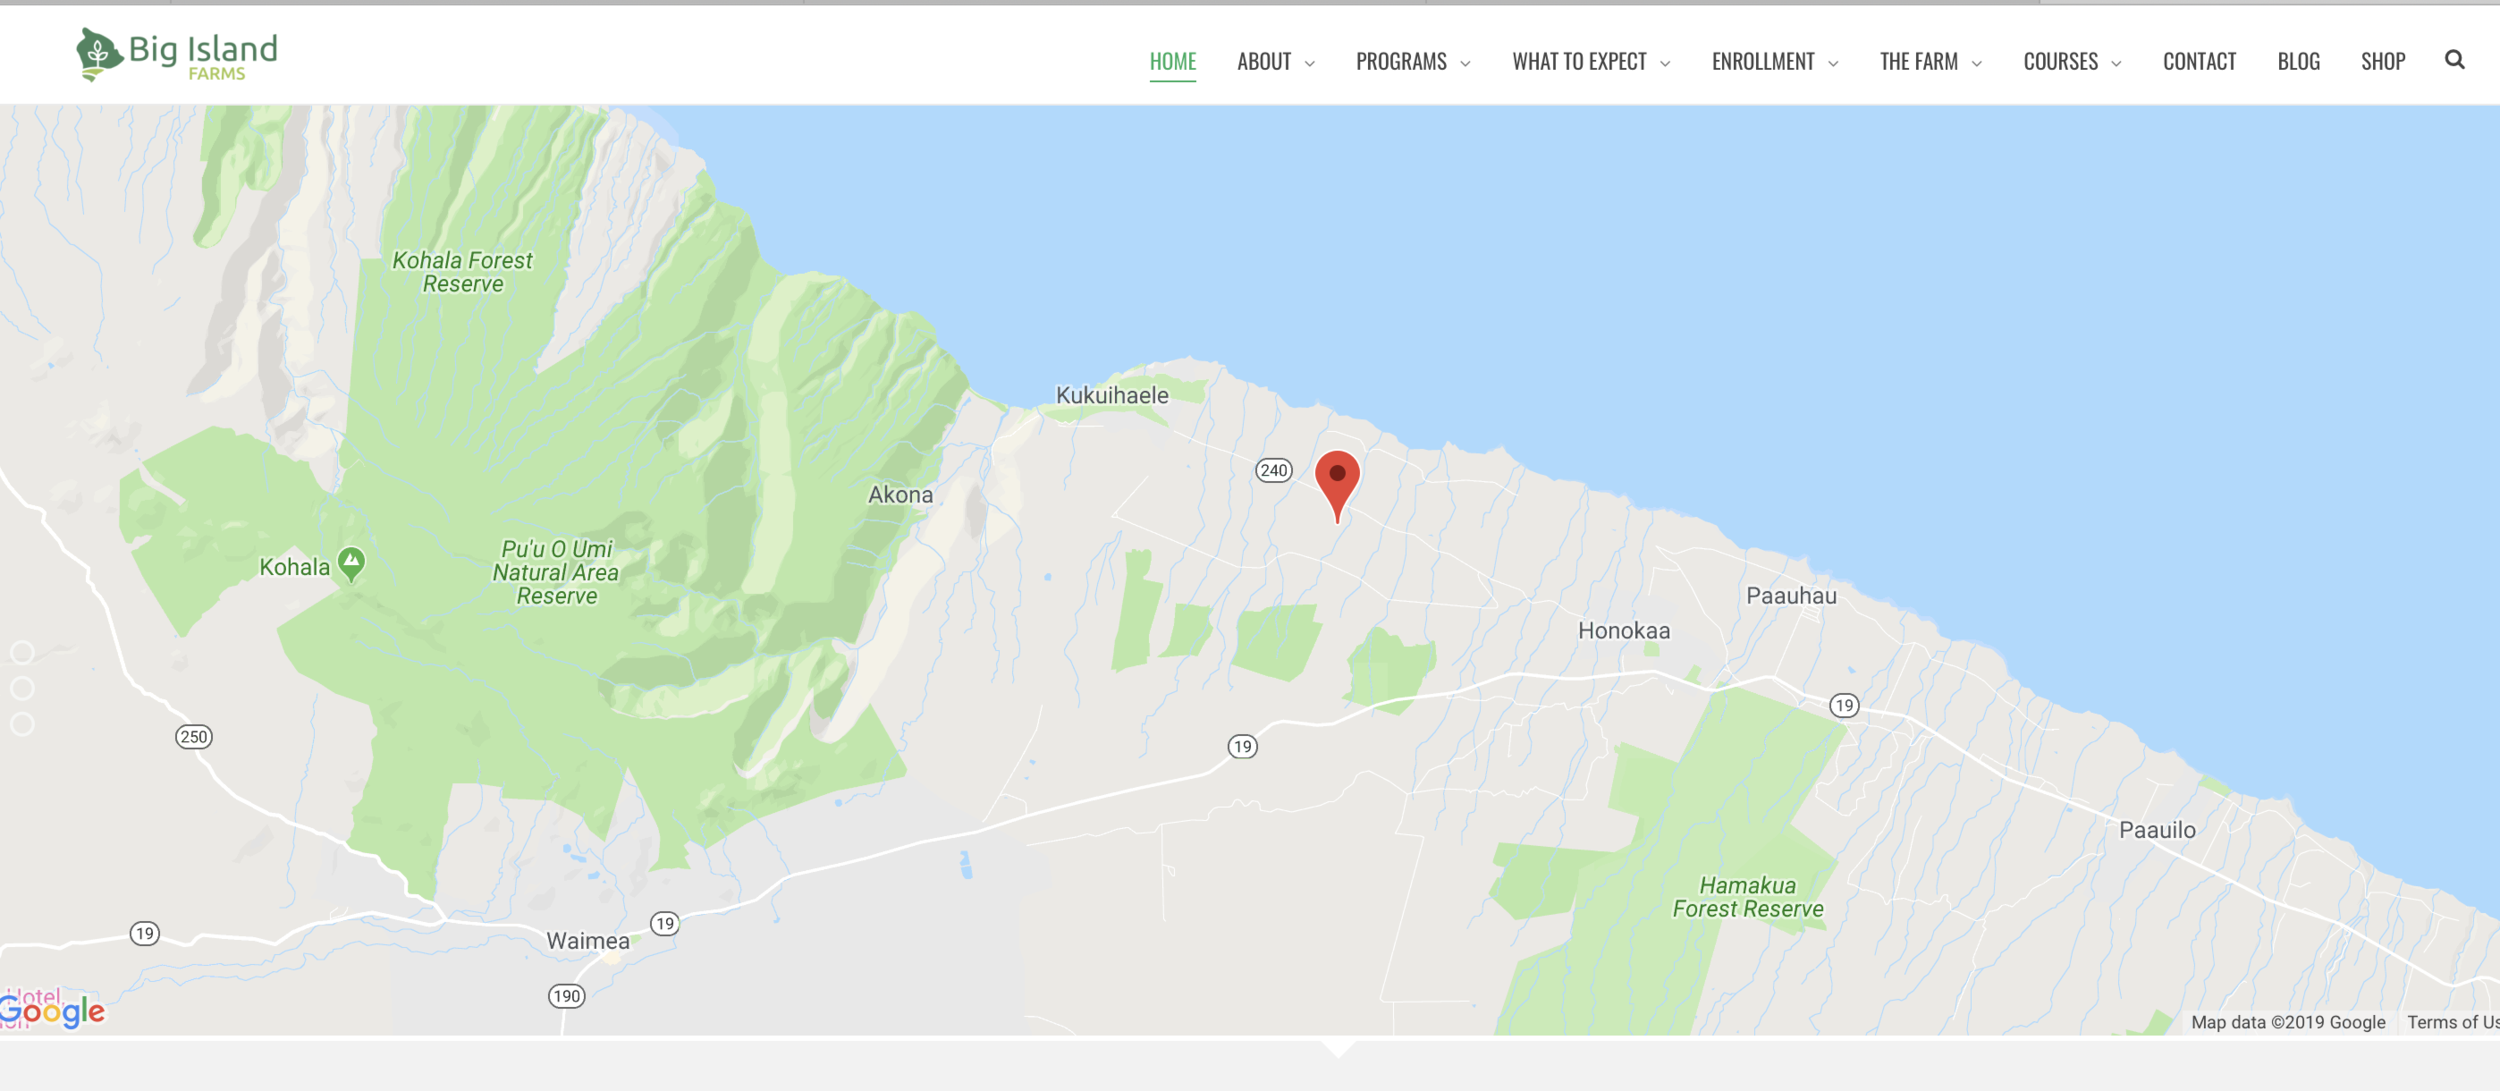Open the search magnifier icon
2500x1091 pixels.
pos(2454,60)
